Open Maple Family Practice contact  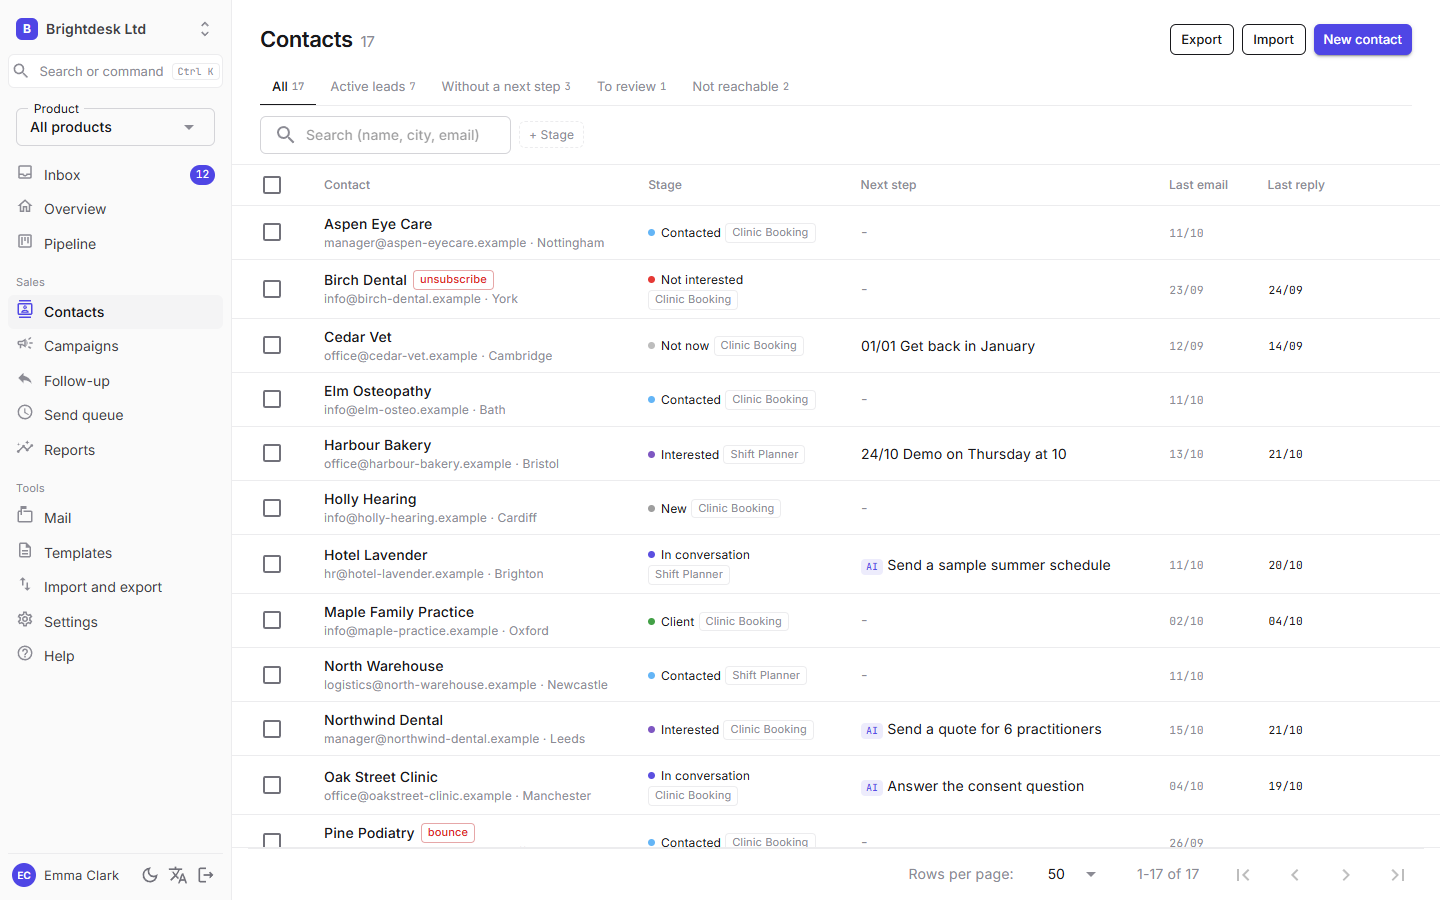[399, 612]
